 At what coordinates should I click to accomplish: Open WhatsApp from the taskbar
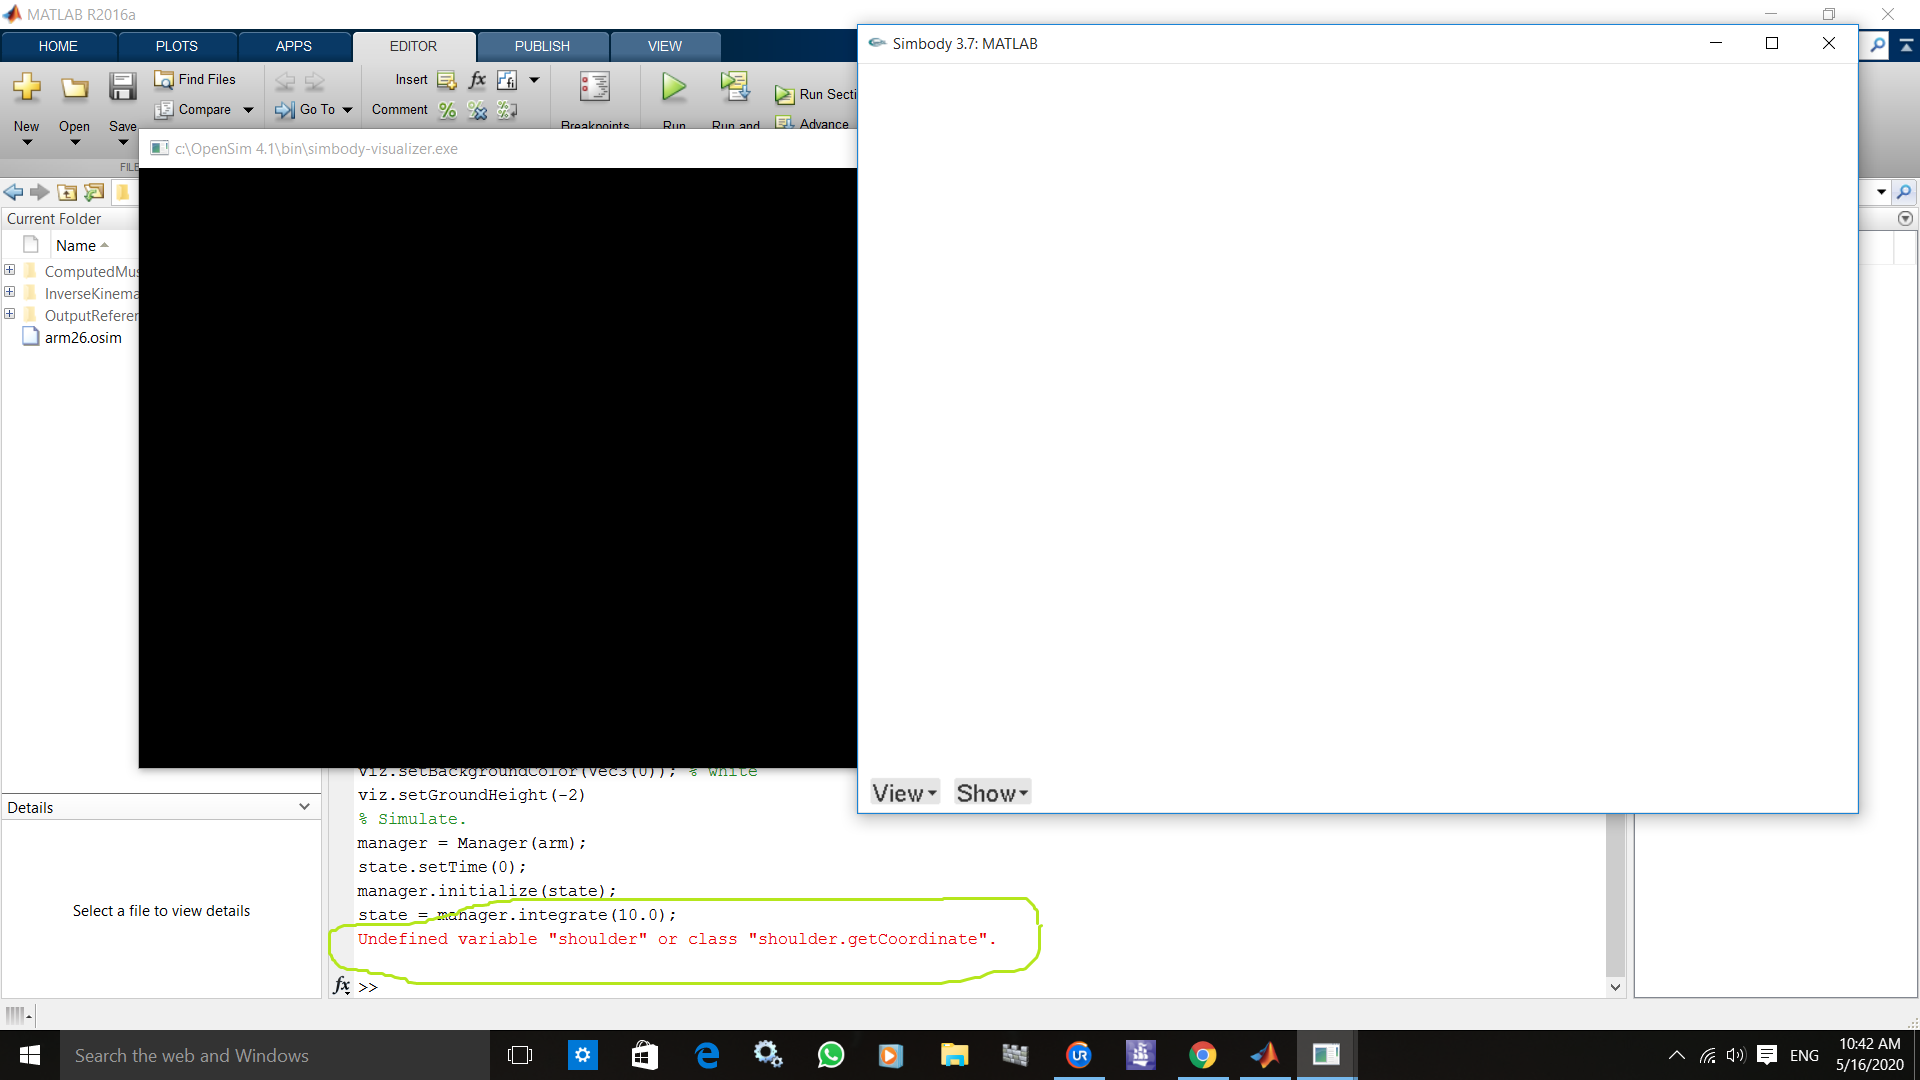[831, 1055]
